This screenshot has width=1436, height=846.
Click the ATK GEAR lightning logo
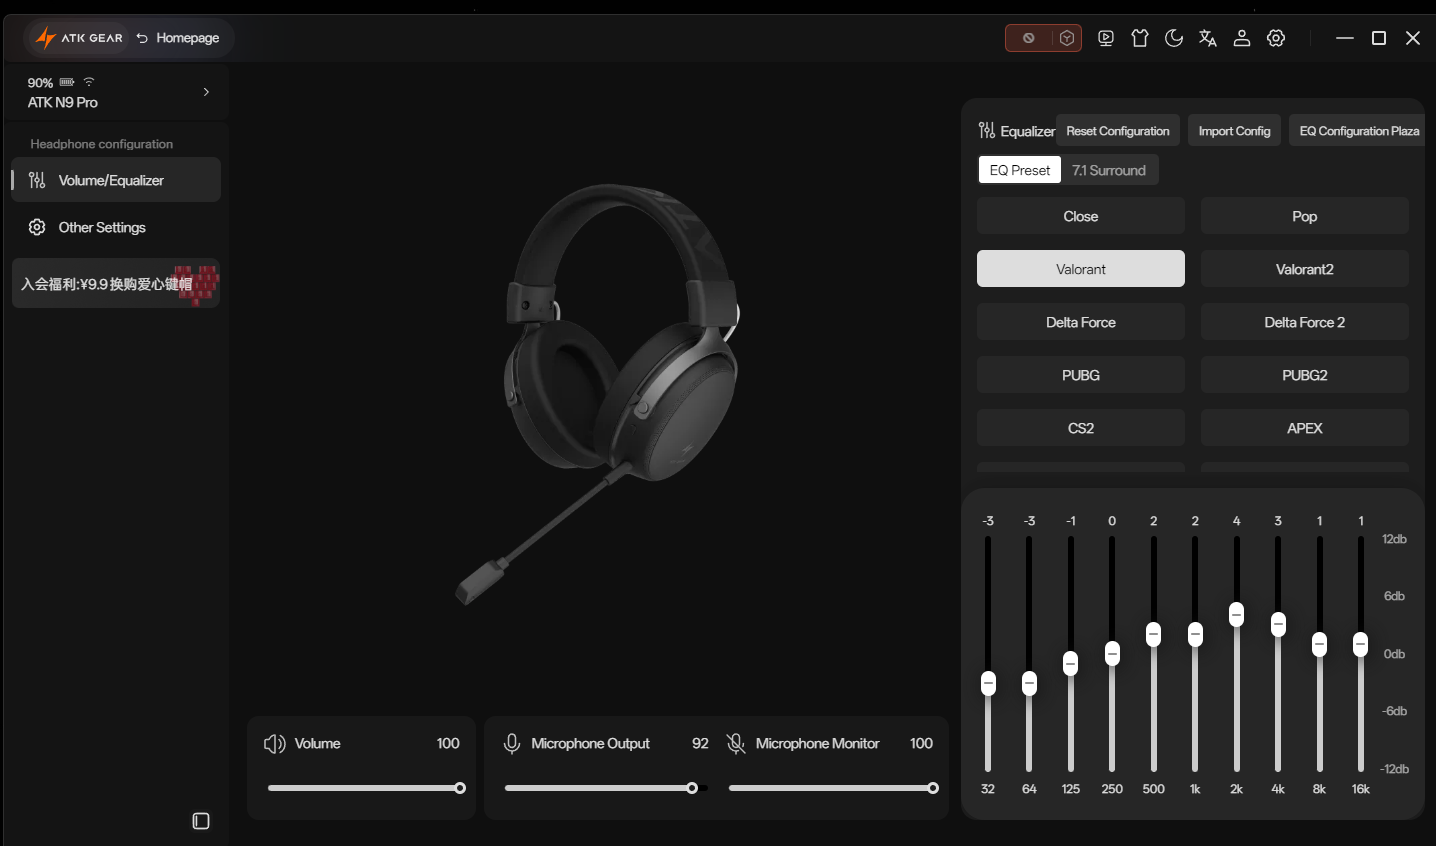pos(45,38)
